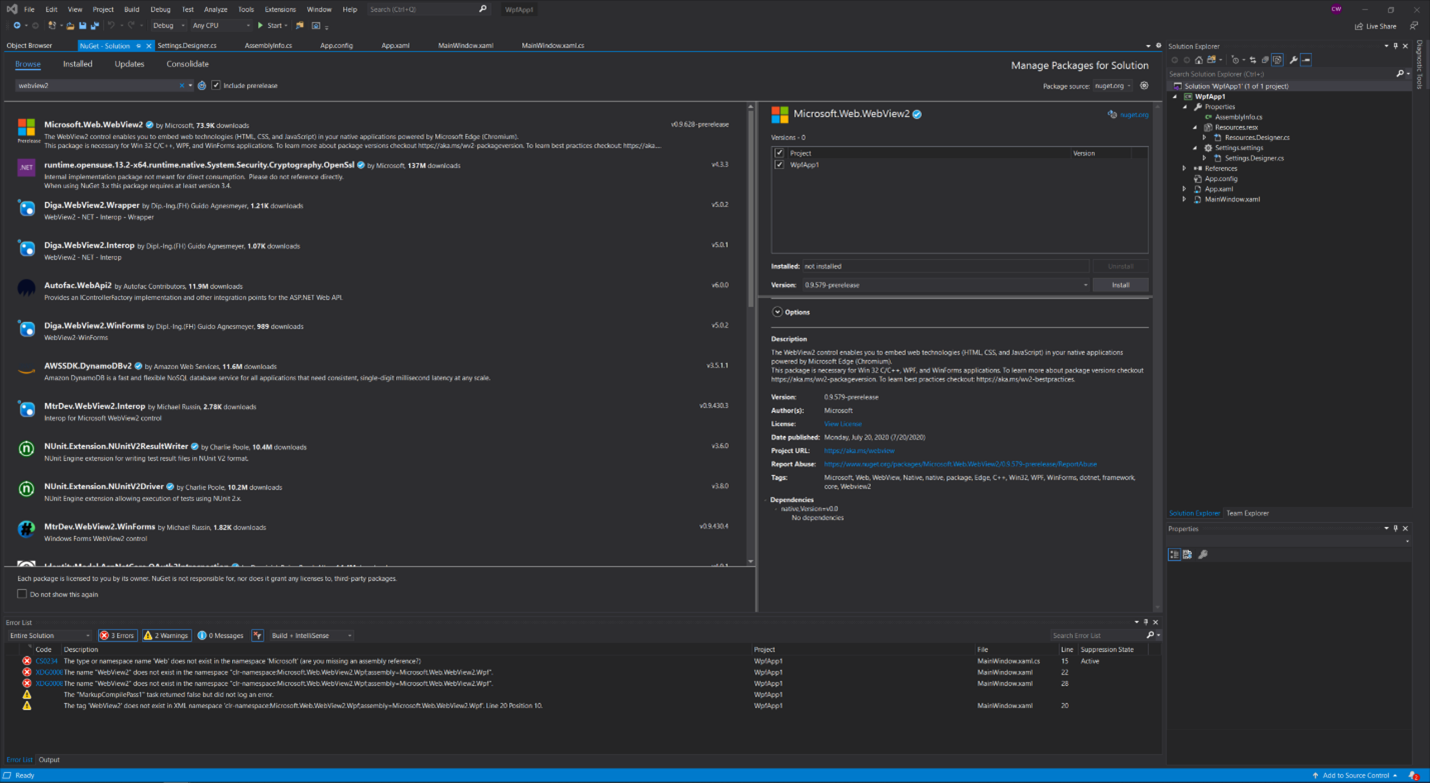
Task: Click Sync with Active Document arrows icon
Action: click(1253, 60)
